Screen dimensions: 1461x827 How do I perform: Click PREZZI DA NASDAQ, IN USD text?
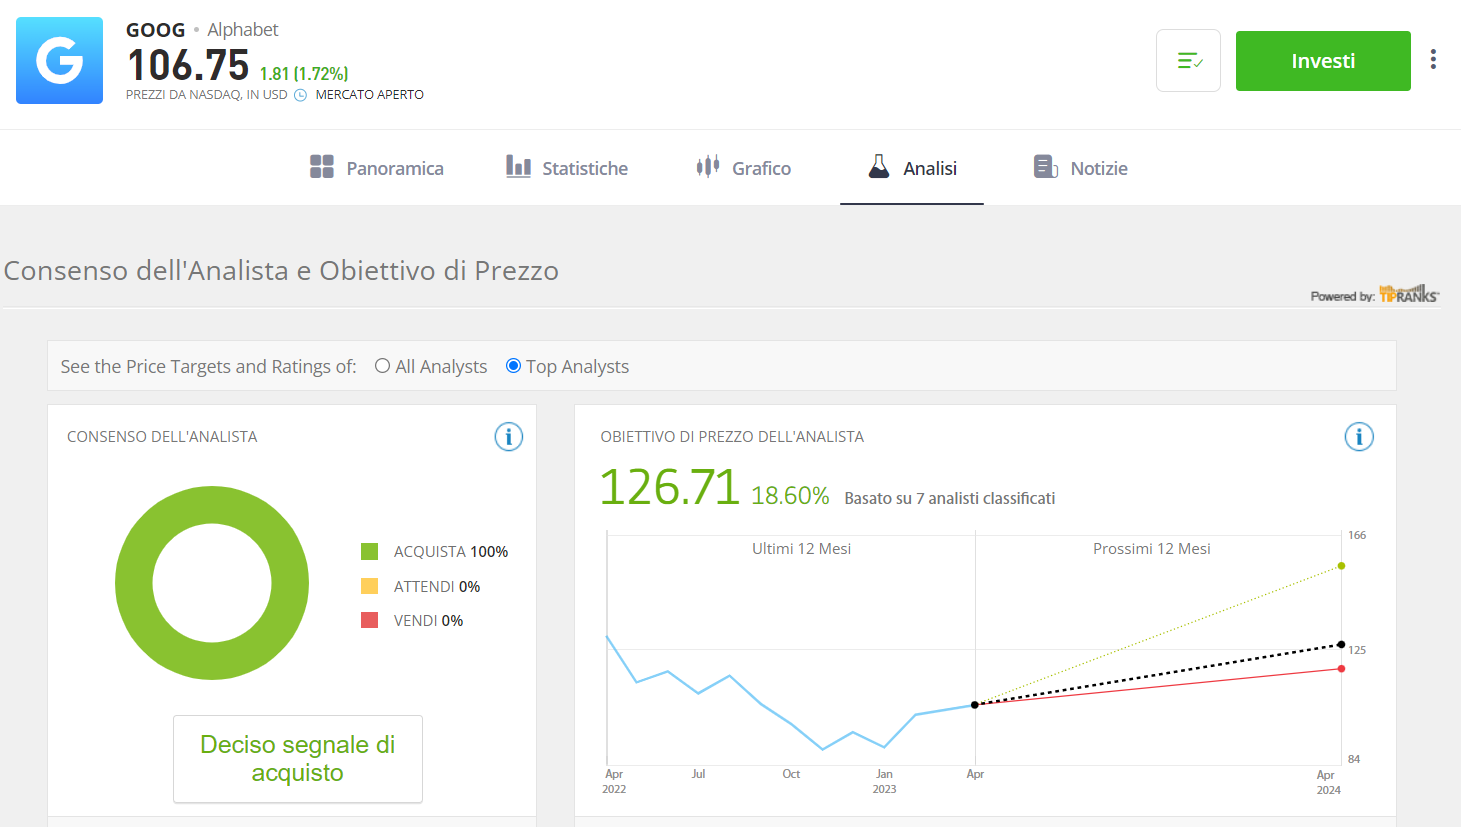[207, 95]
